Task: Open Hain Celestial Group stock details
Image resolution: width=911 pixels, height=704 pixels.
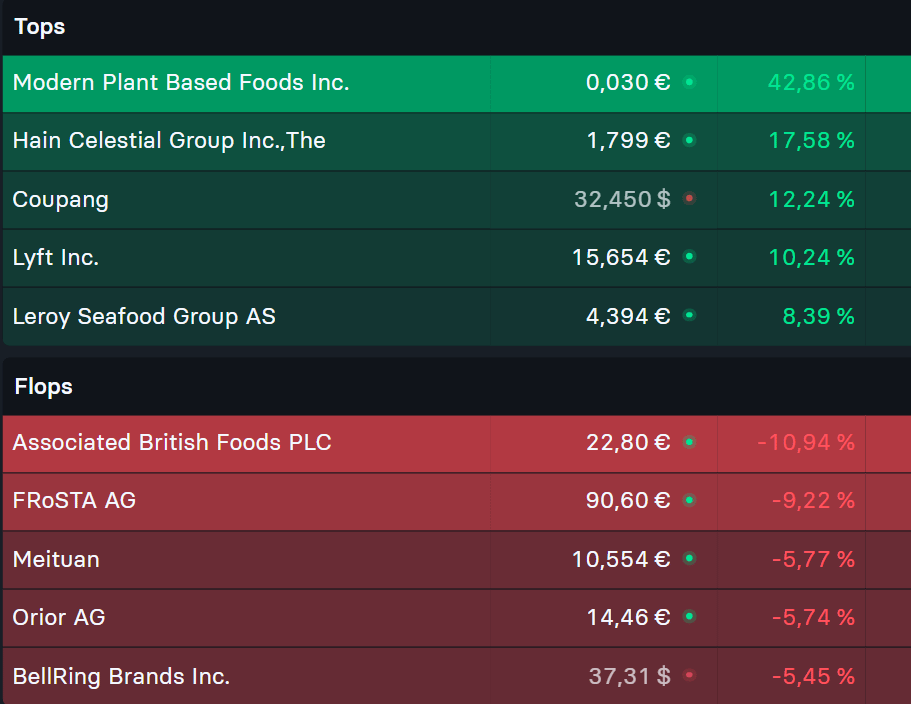Action: (169, 140)
